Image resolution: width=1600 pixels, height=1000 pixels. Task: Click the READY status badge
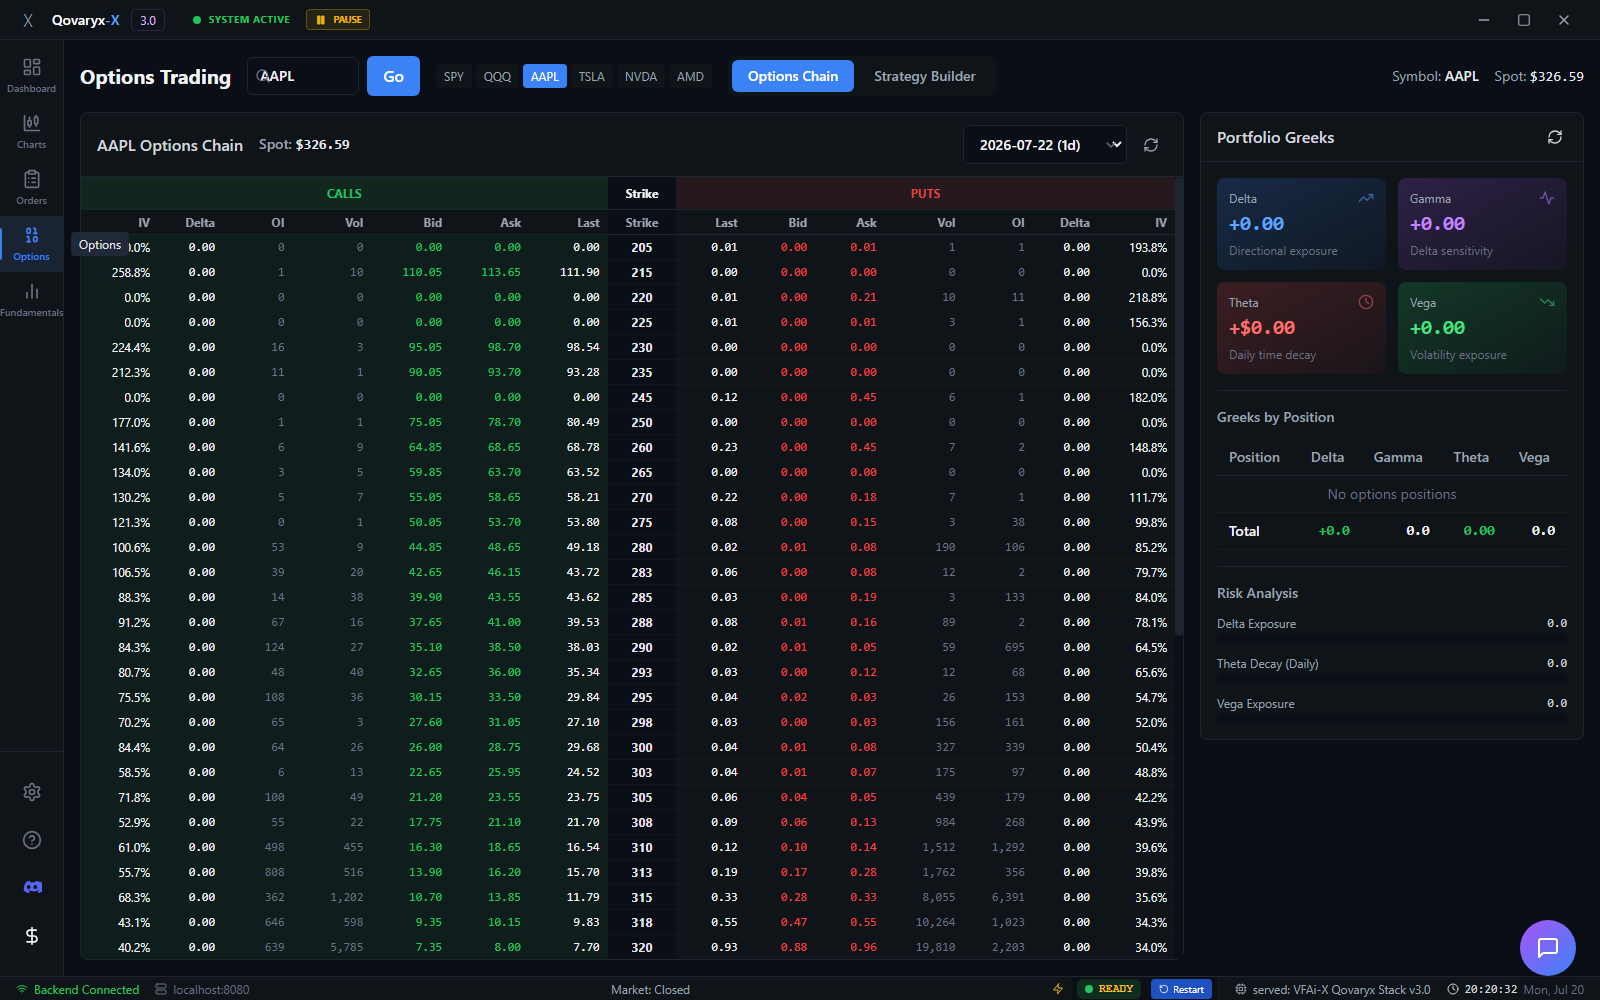click(x=1108, y=989)
